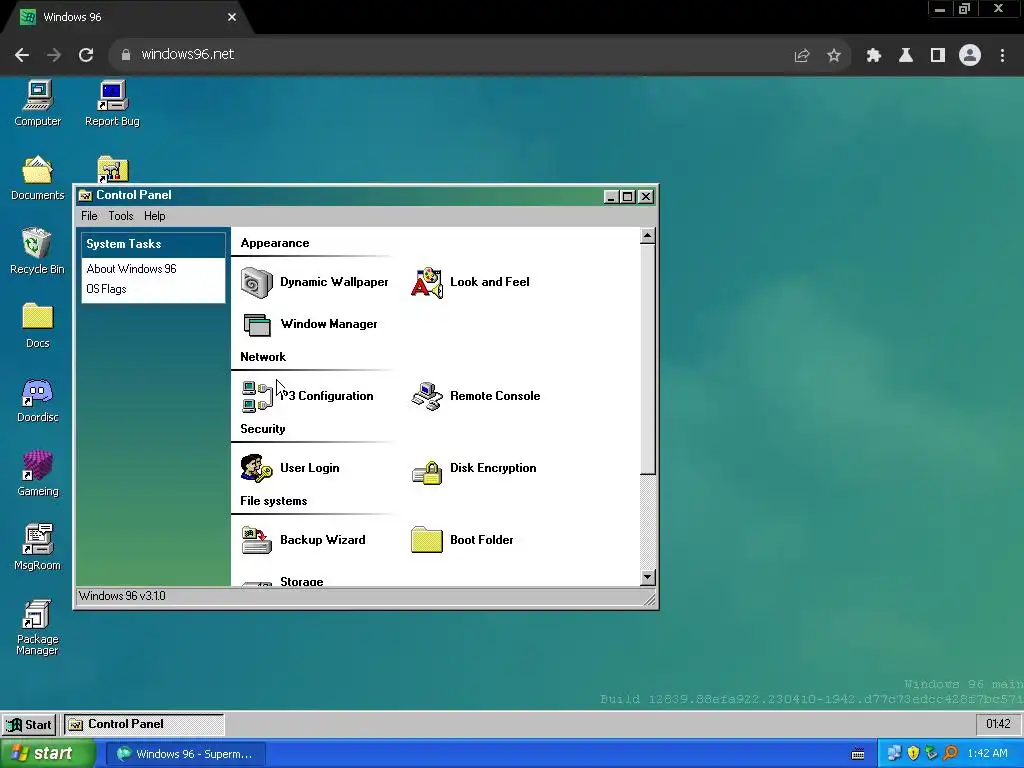This screenshot has width=1024, height=768.
Task: Switch to Windows 96 XP taskbar item
Action: (185, 754)
